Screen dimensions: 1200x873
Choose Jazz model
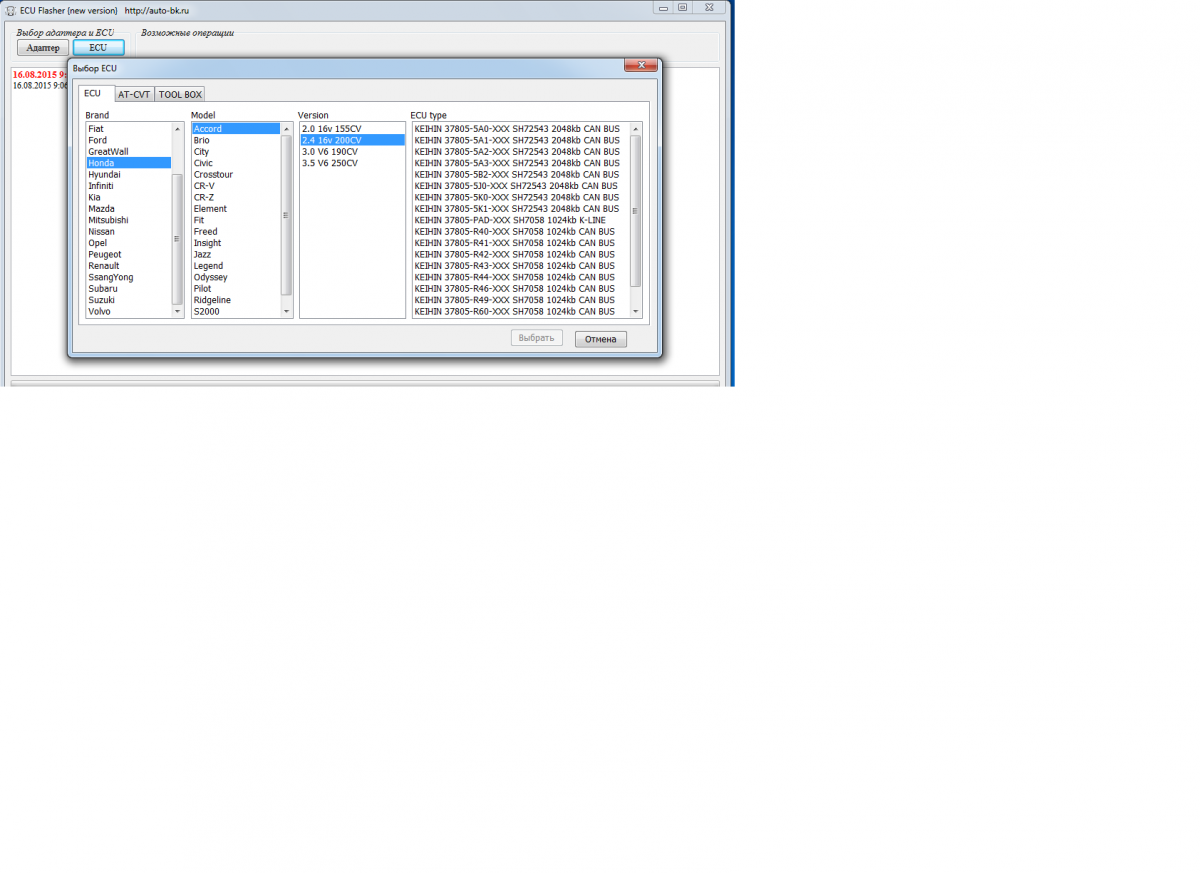pos(236,255)
